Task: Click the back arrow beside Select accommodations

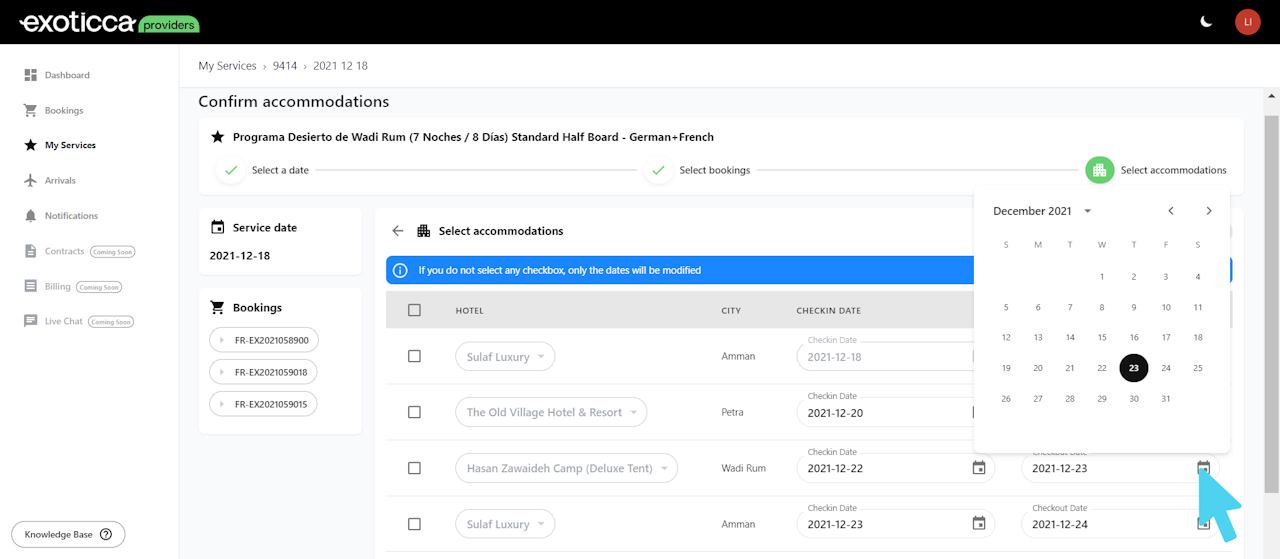Action: click(x=398, y=231)
